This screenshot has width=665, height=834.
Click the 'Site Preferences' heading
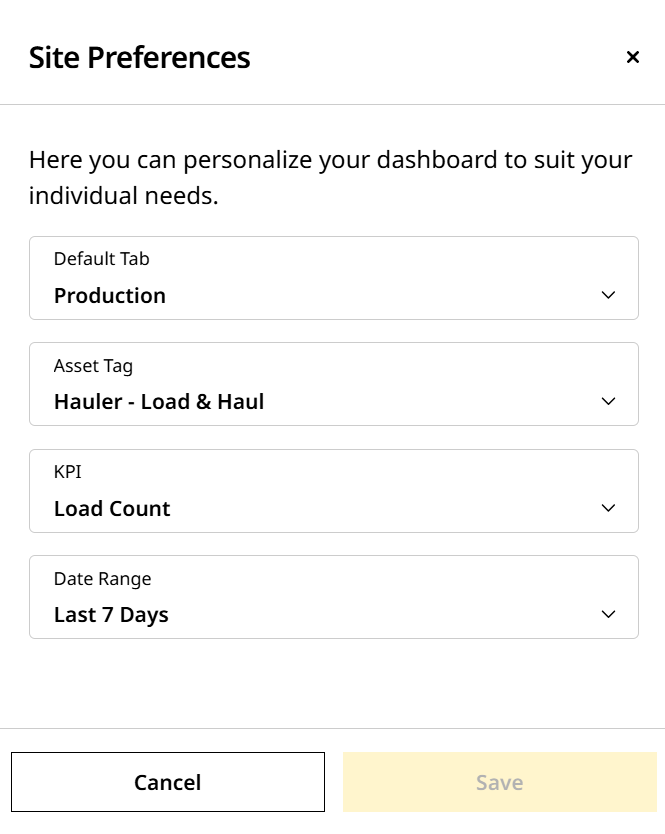pos(139,57)
